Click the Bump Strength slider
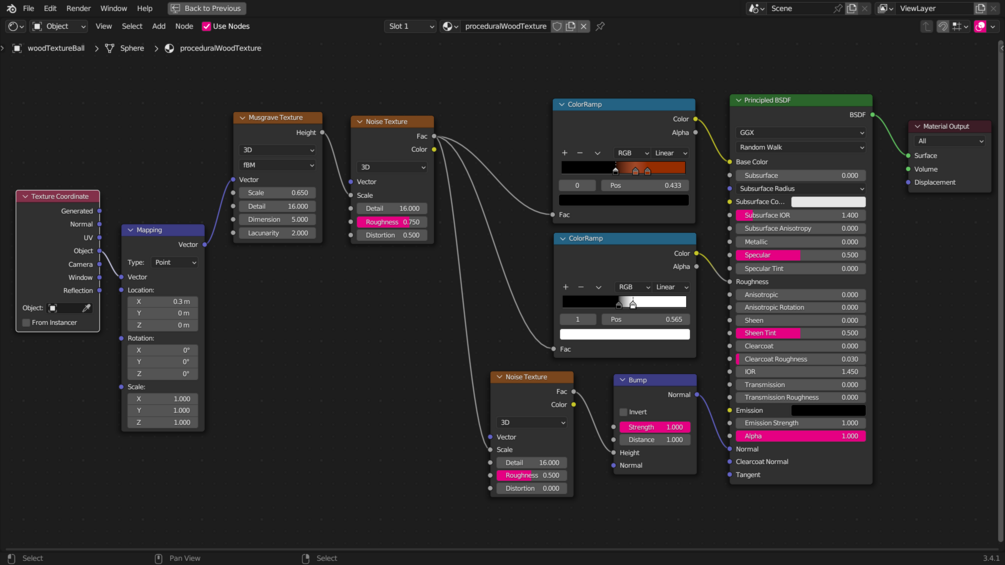This screenshot has width=1005, height=565. coord(654,427)
